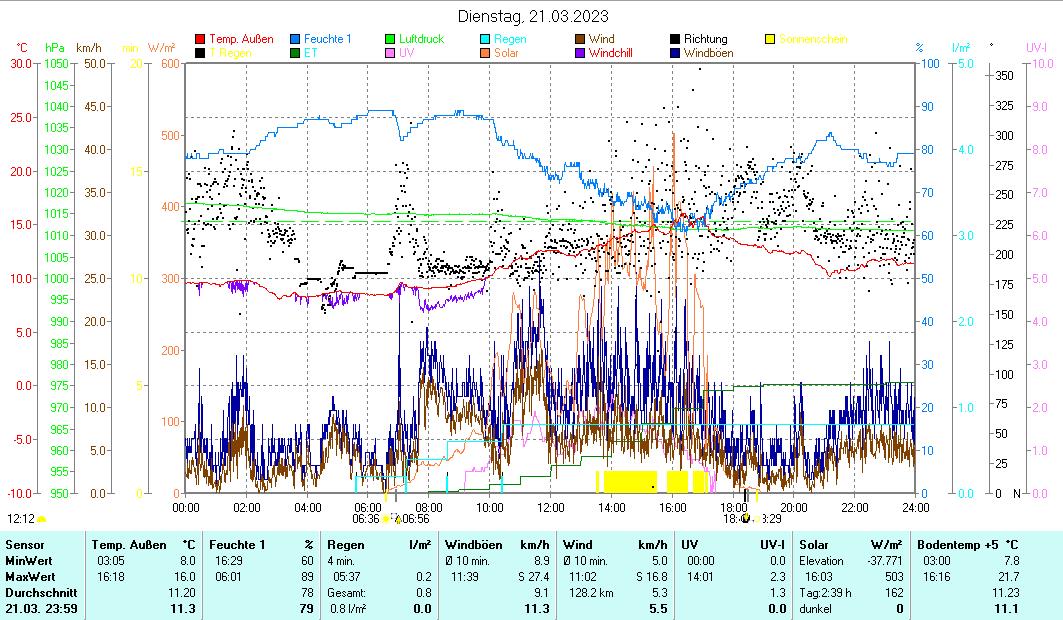1063x620 pixels.
Task: Click the cyan Regen legend swatch
Action: (x=485, y=39)
